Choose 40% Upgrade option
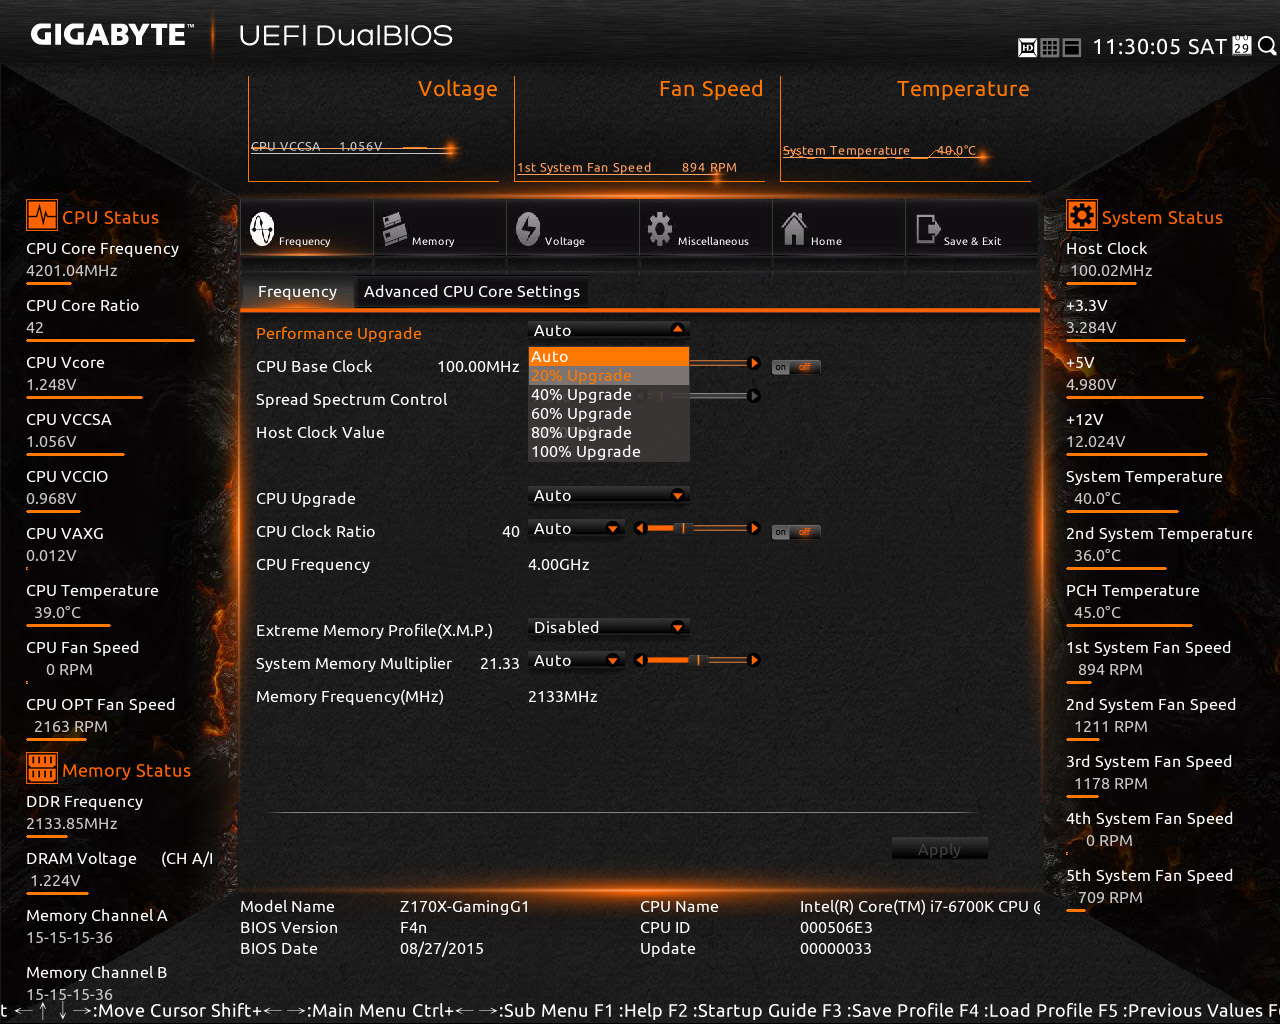This screenshot has width=1280, height=1024. (x=609, y=395)
